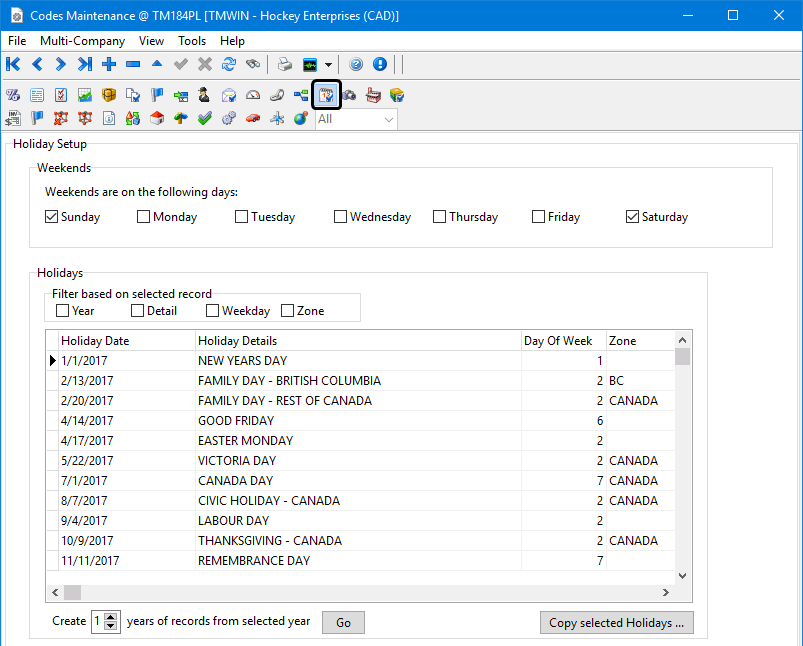Click the refresh data icon

229,65
